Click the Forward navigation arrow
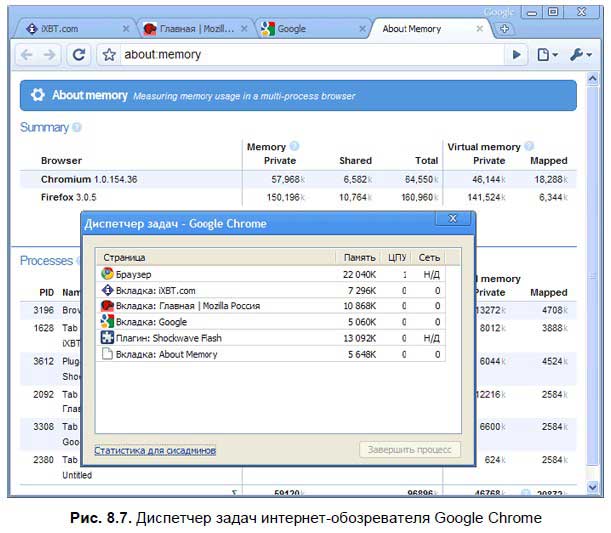Viewport: 611px width, 533px height. (50, 55)
